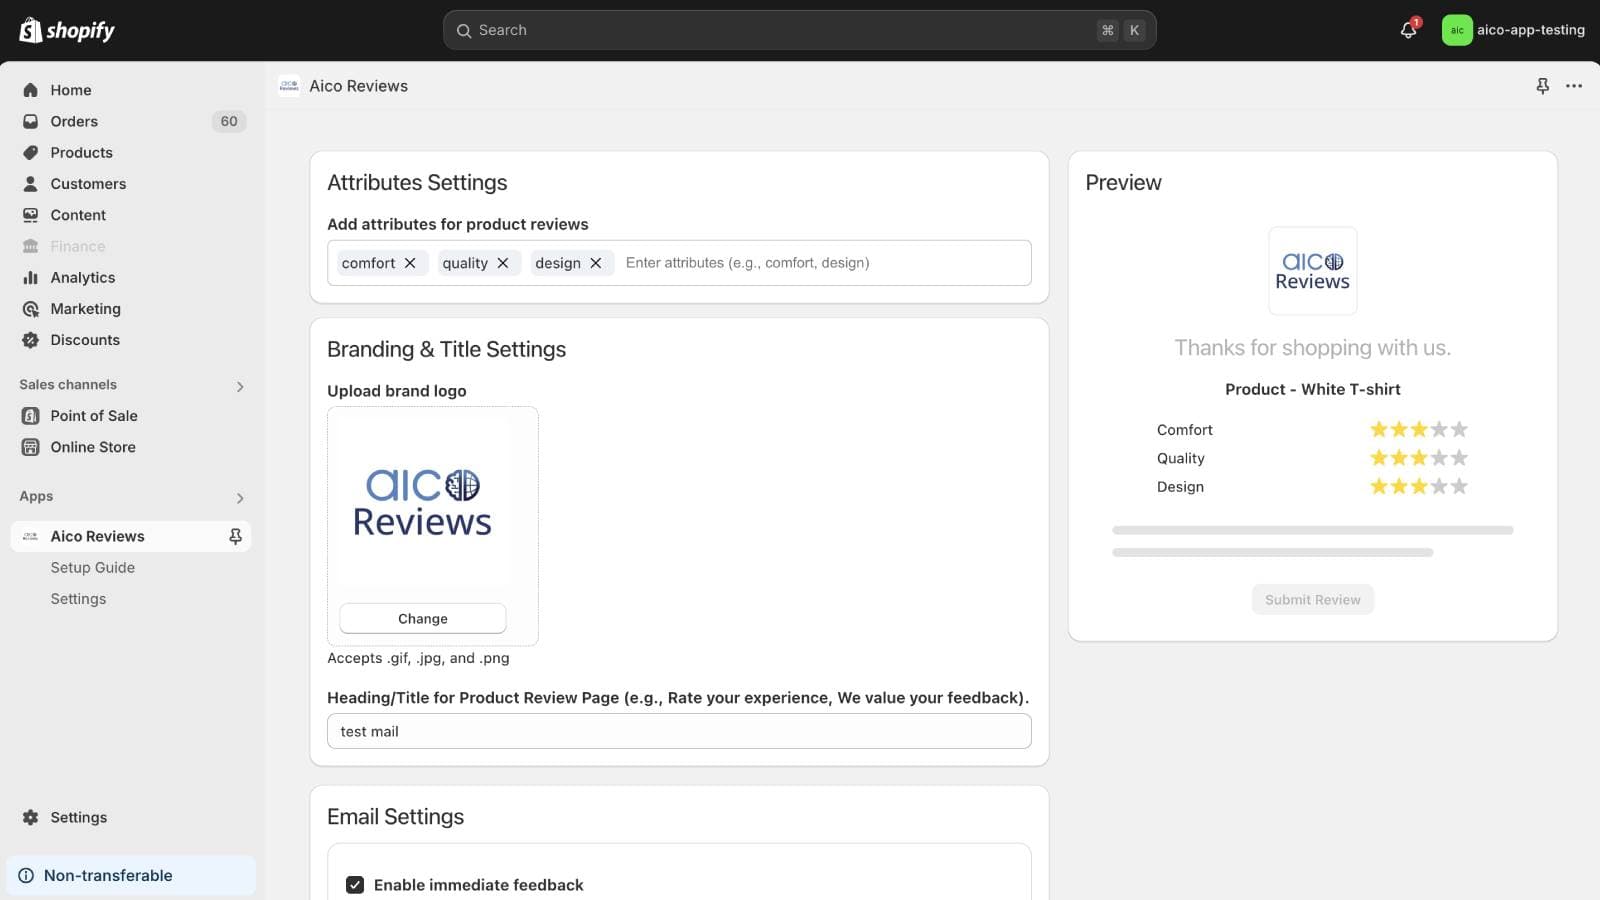
Task: Open Setup Guide under Aico Reviews
Action: pos(92,567)
